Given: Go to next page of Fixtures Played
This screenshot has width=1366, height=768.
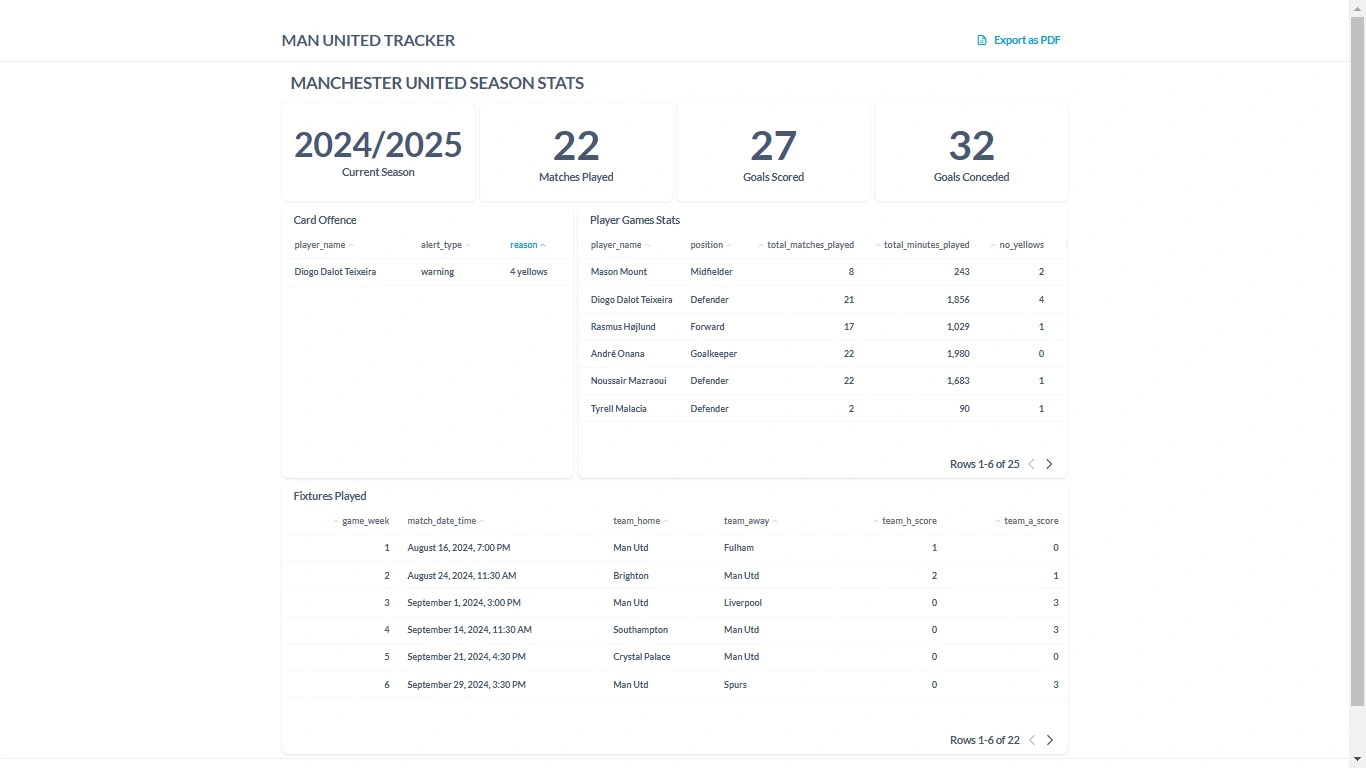Looking at the screenshot, I should coord(1049,740).
